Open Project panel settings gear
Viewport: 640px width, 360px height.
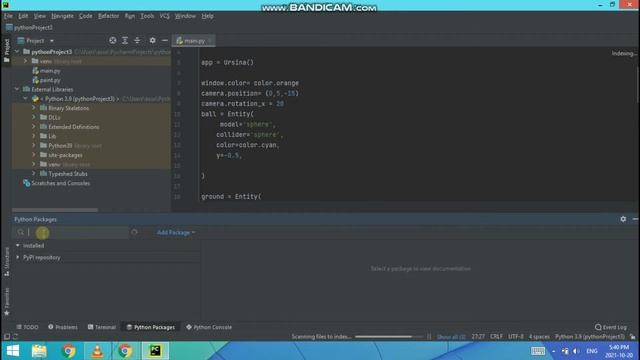(152, 40)
